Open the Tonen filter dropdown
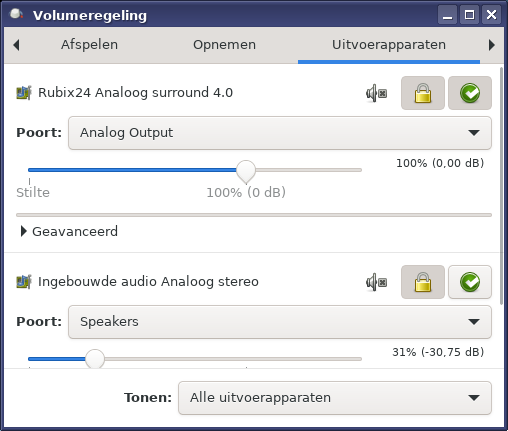Screen dimensions: 508x431 (x=335, y=398)
